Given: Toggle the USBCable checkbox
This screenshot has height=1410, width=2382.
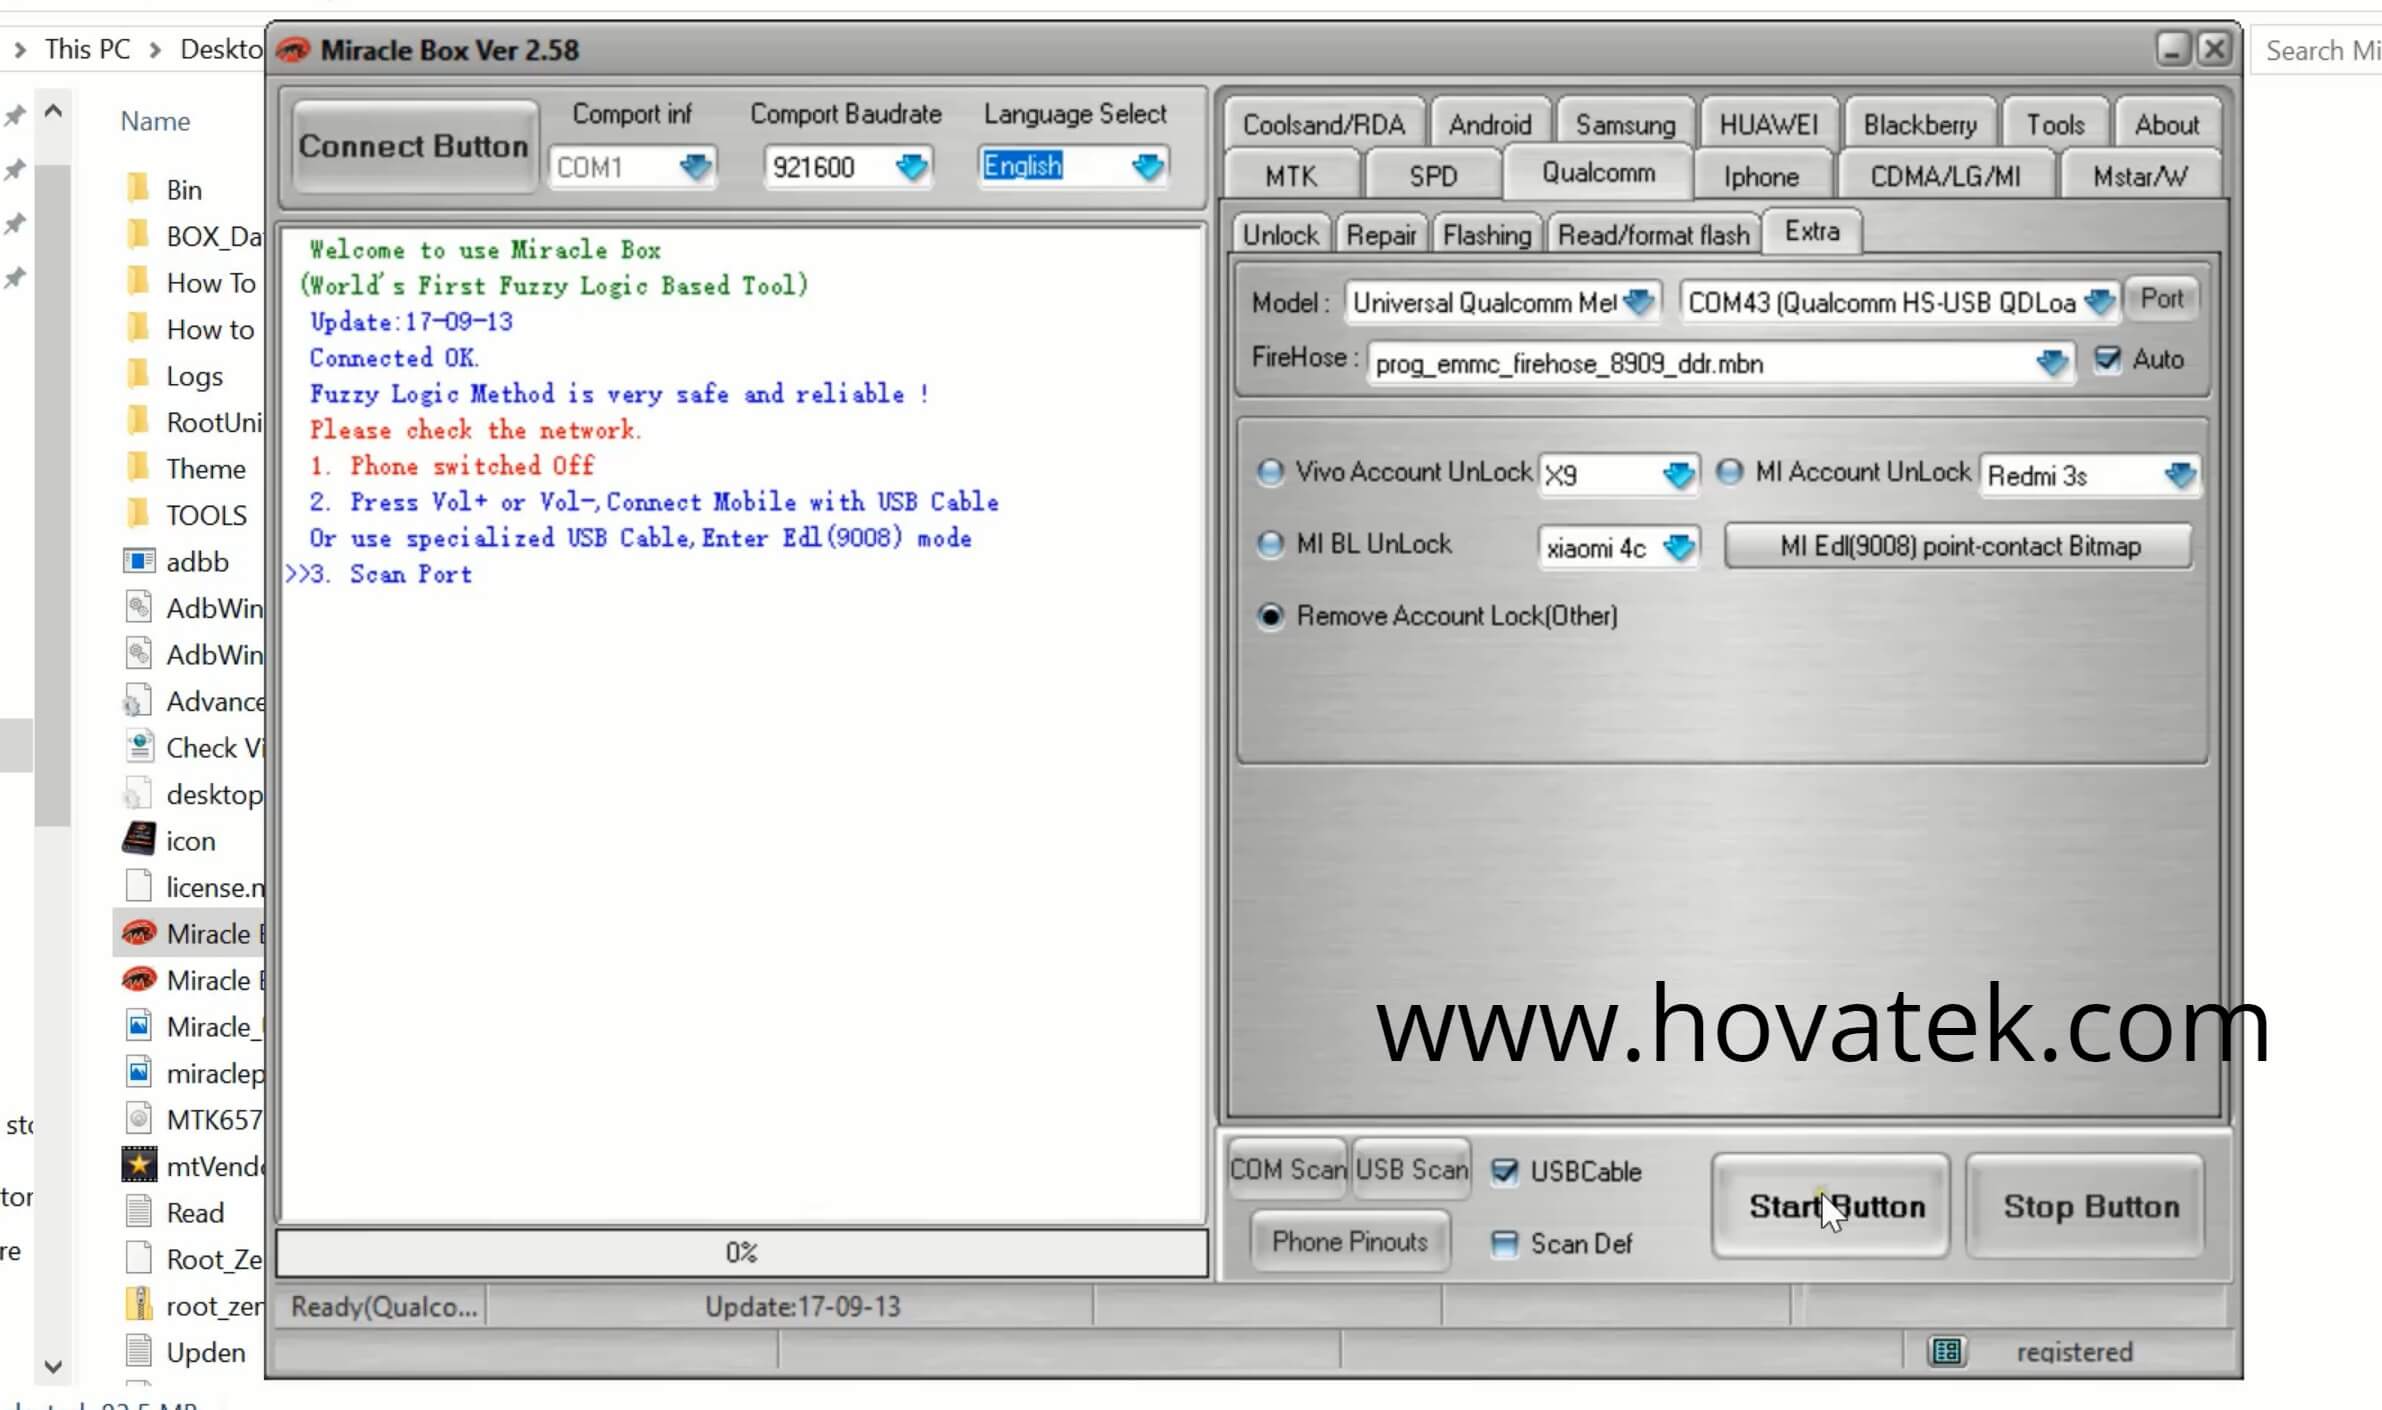Looking at the screenshot, I should tap(1504, 1171).
